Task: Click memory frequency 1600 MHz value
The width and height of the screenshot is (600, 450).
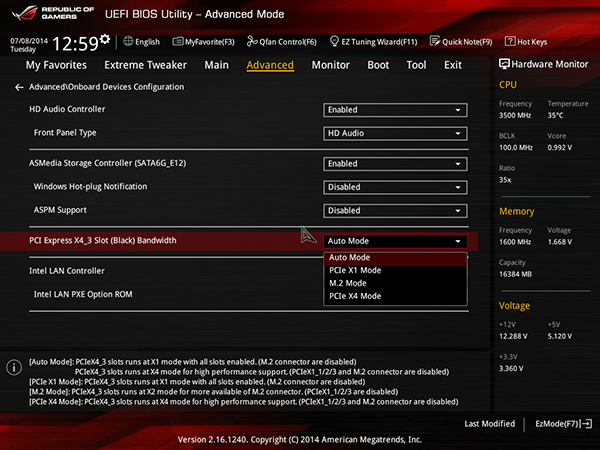Action: coord(515,242)
